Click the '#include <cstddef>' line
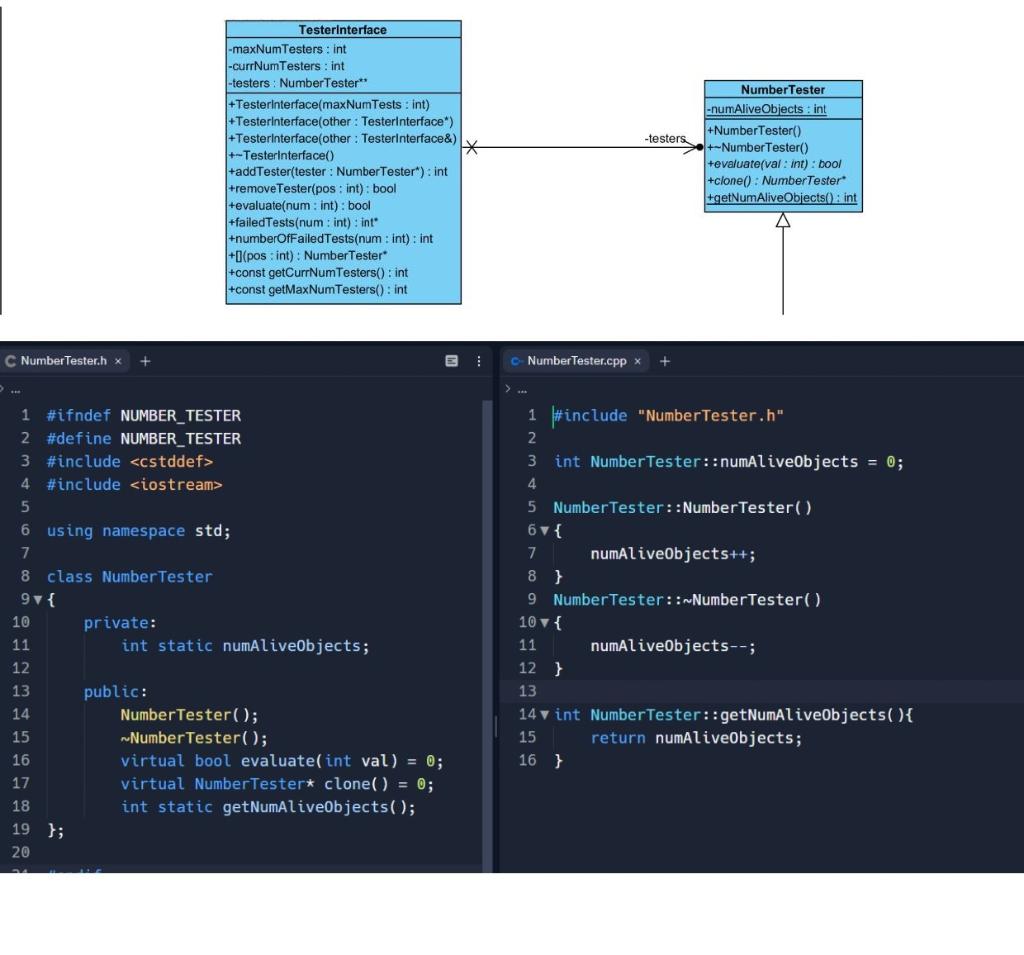 pyautogui.click(x=130, y=462)
